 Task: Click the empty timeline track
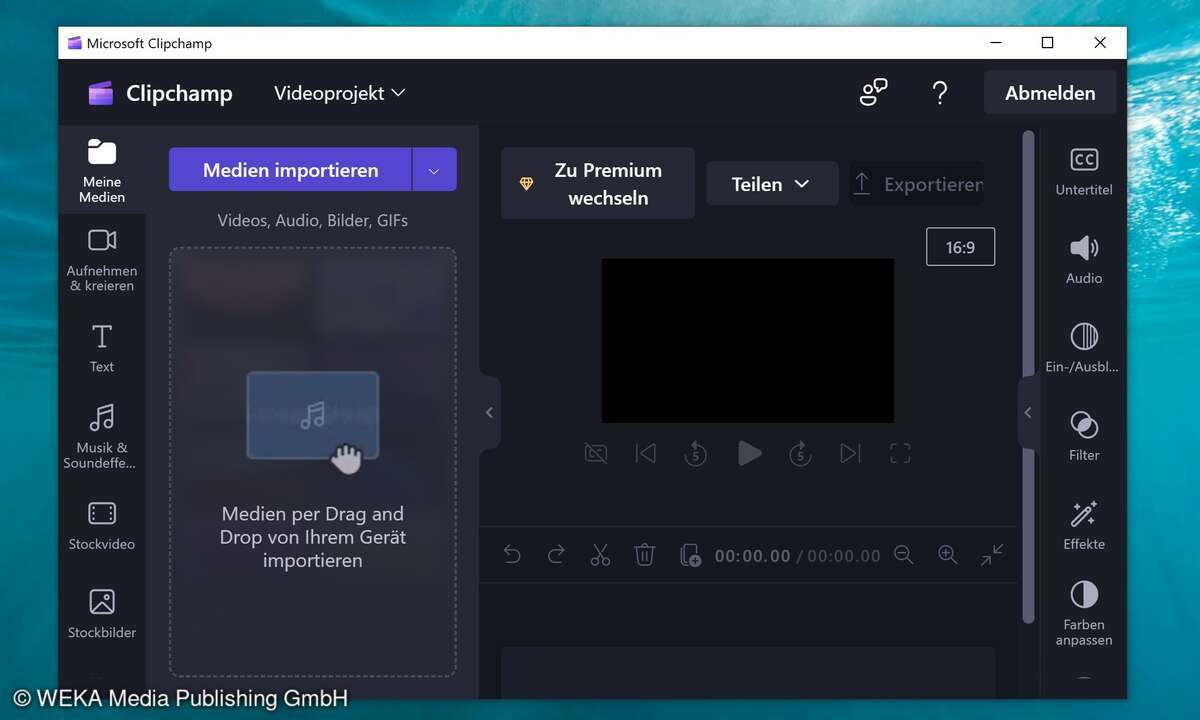coord(748,672)
